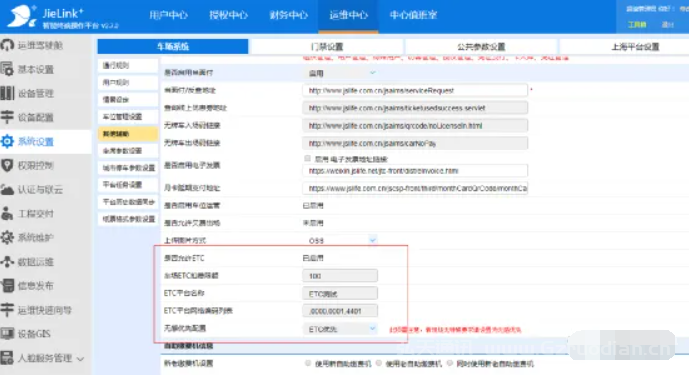
Task: Check the 启用 电子发票地址链接 checkbox
Action: pos(307,159)
